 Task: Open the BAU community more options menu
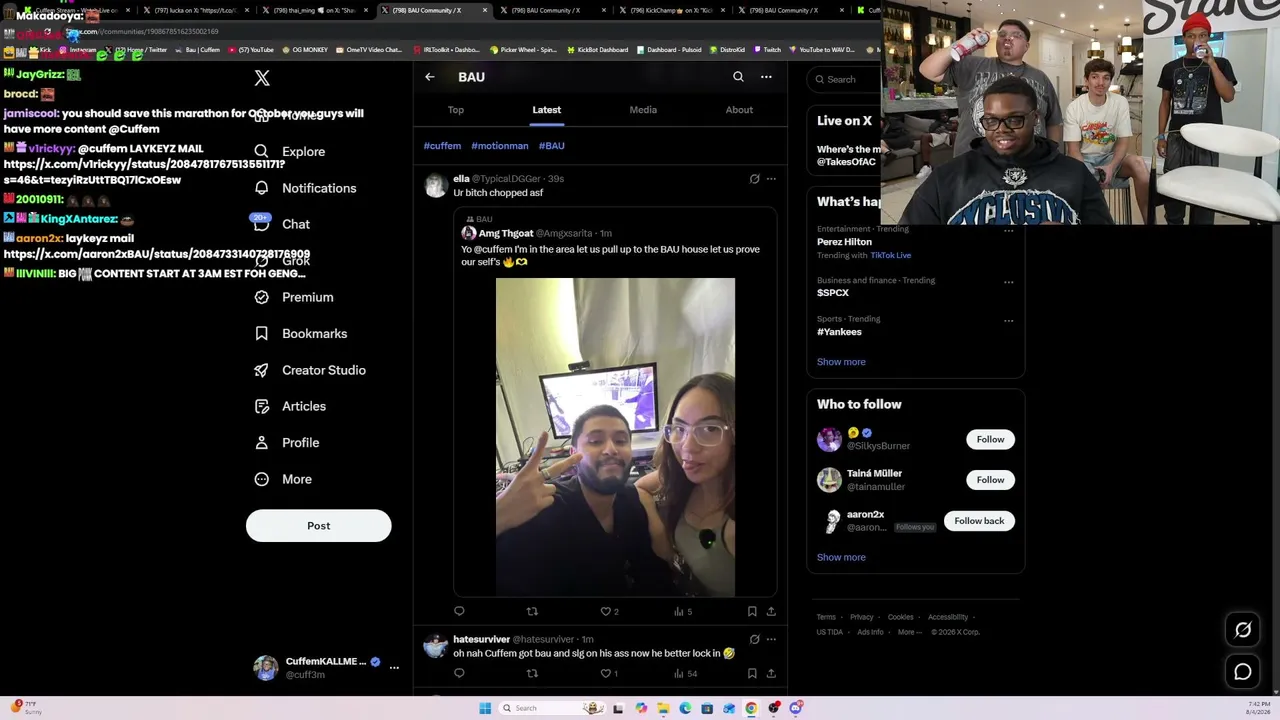(766, 77)
